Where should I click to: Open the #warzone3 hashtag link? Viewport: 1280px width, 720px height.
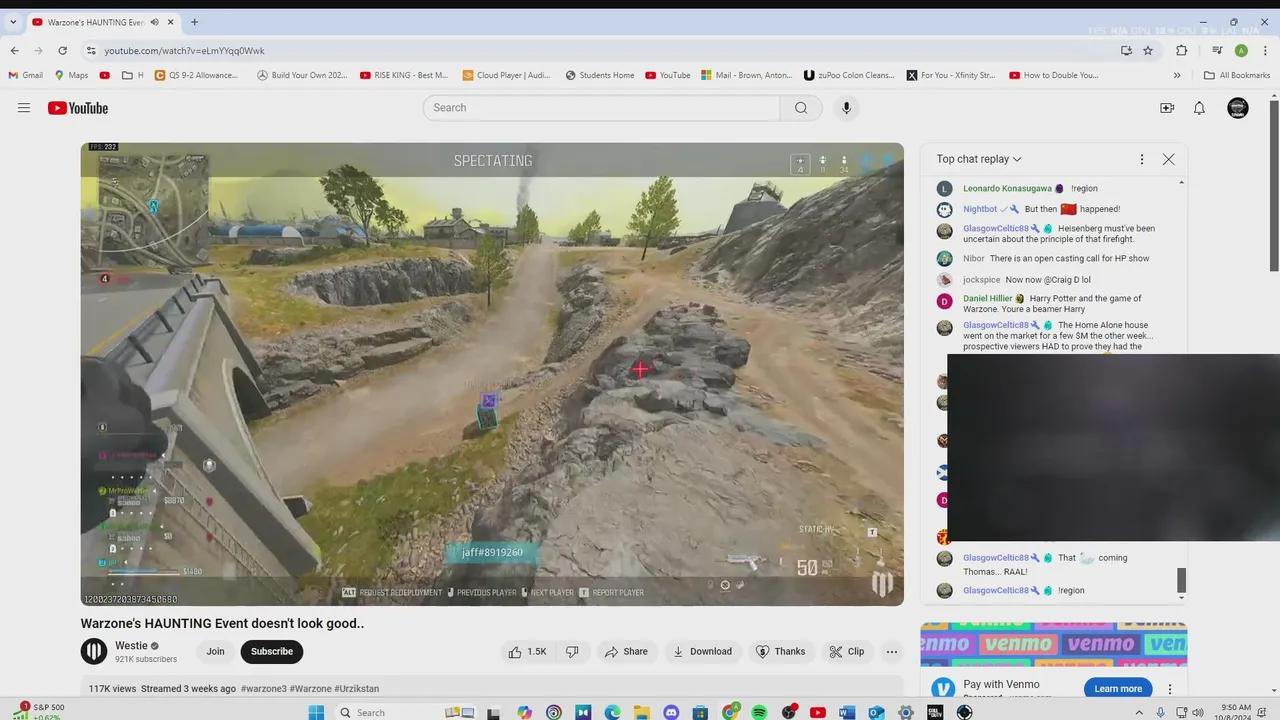tap(264, 689)
